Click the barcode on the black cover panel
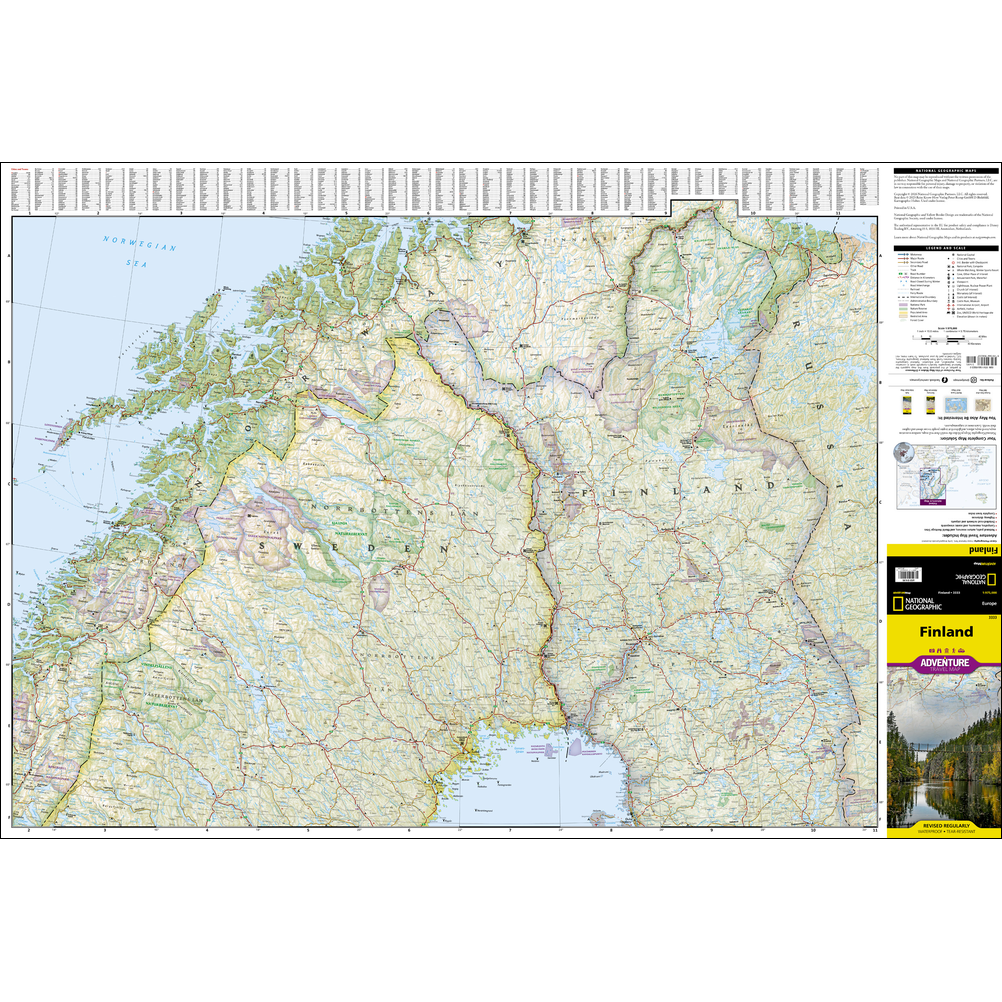This screenshot has height=1002, width=1002. click(907, 575)
